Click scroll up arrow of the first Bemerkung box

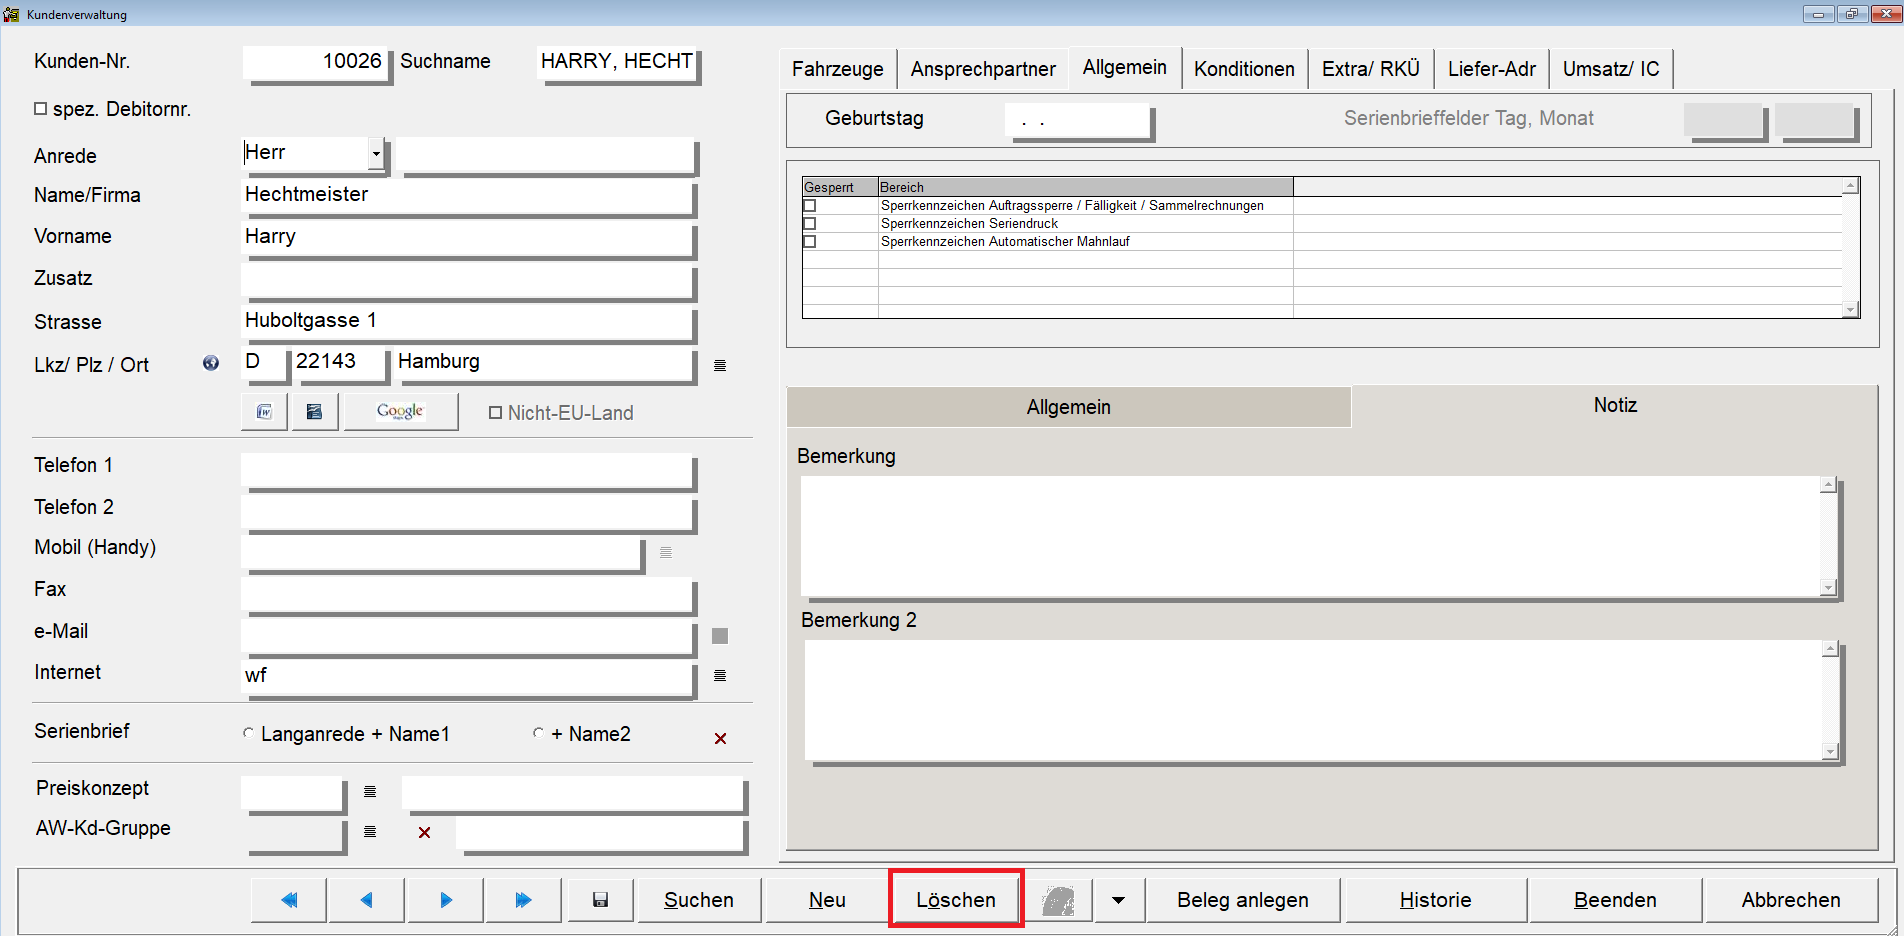(x=1828, y=485)
